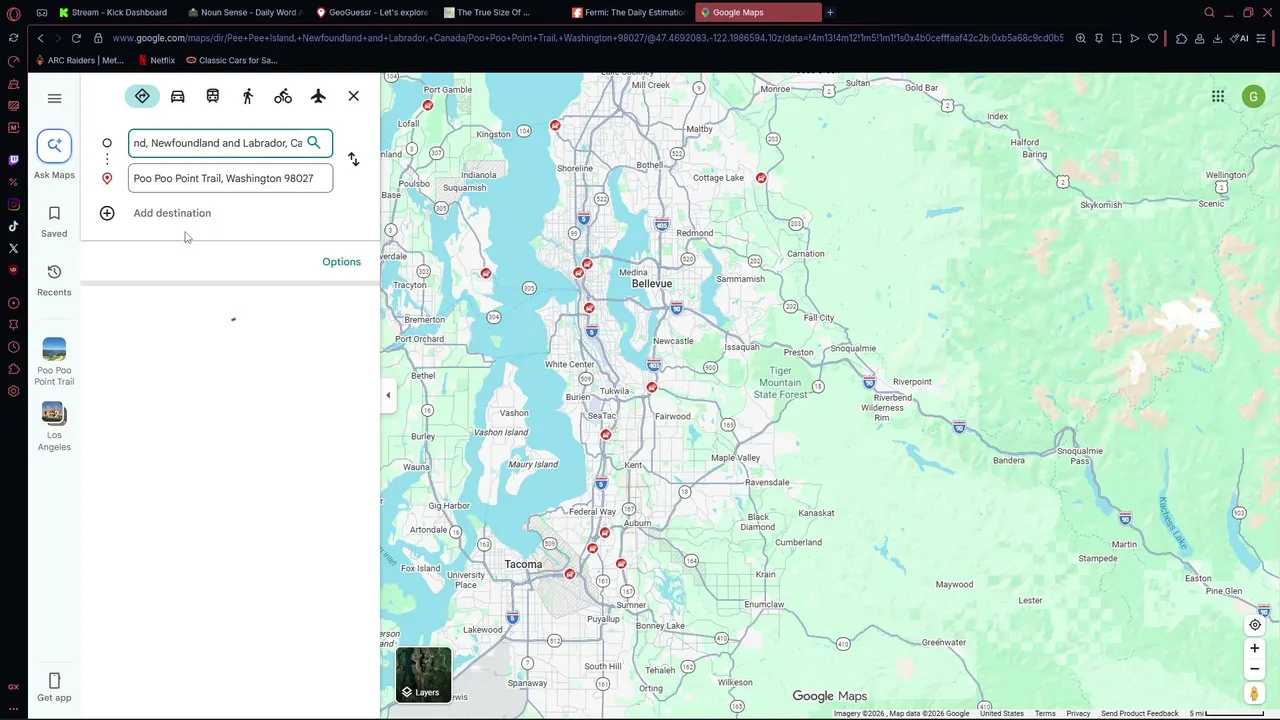Open the browser extensions cube icon
Screen dimensions: 1280x720
[1181, 38]
